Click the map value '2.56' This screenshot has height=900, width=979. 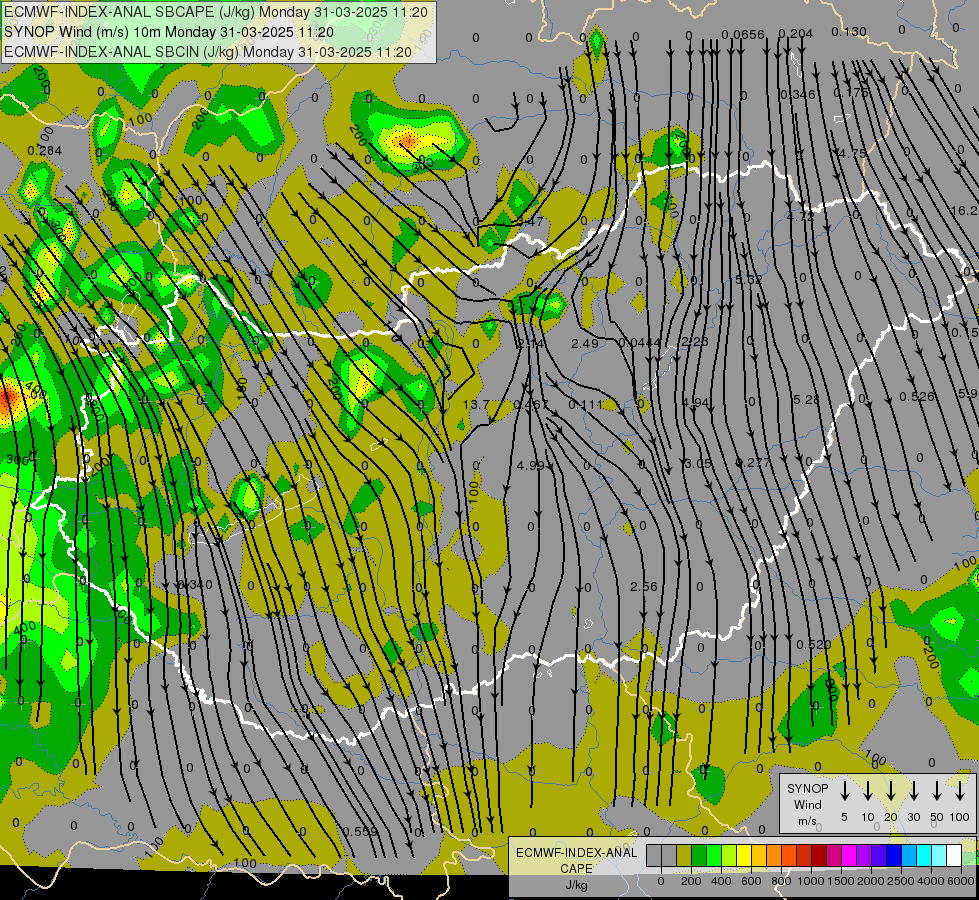tap(644, 586)
